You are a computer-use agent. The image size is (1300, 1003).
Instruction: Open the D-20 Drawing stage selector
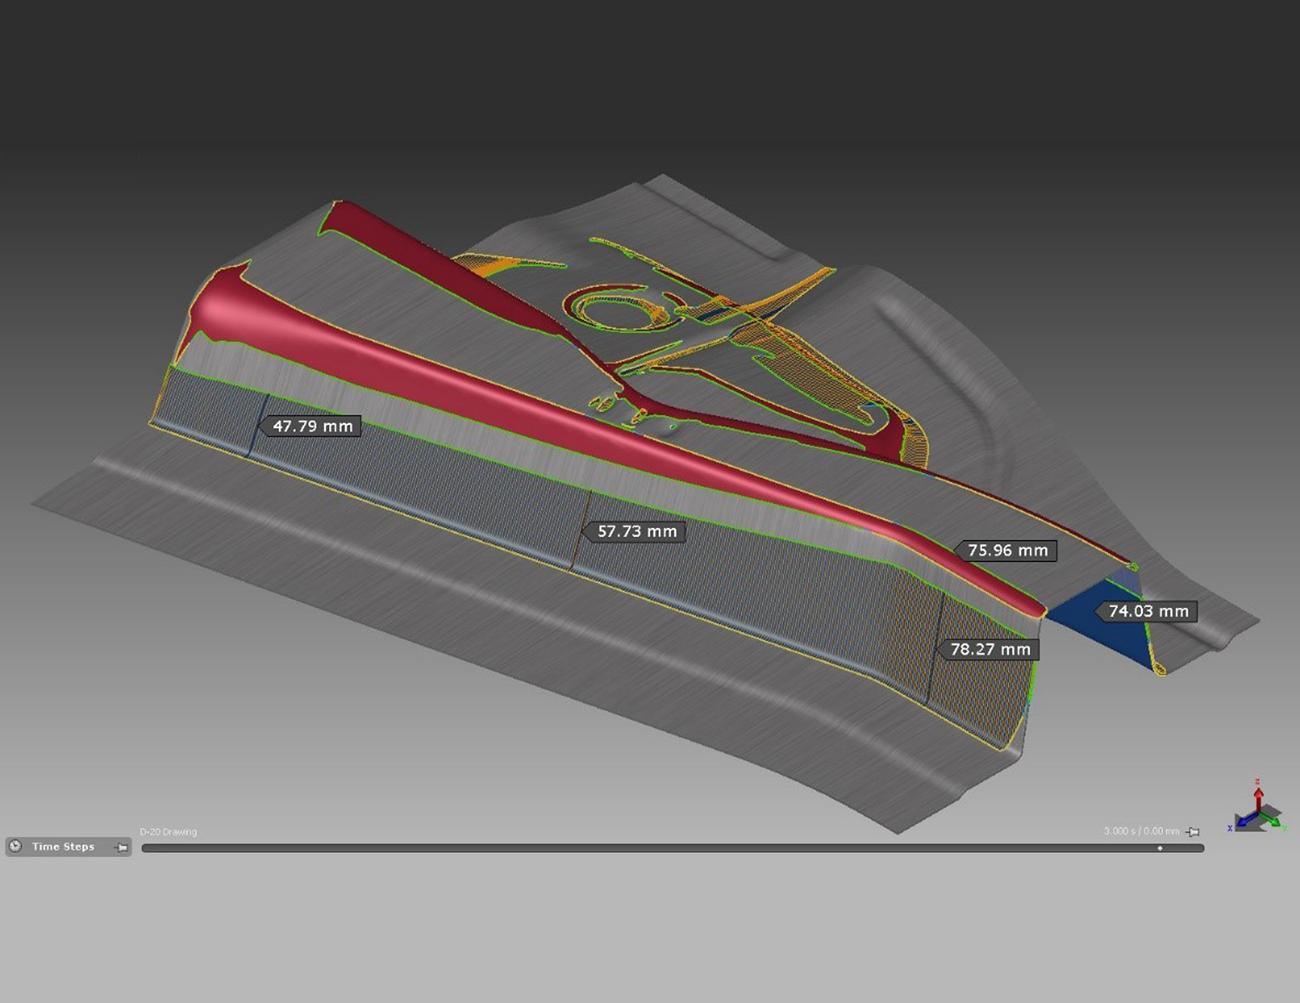168,831
